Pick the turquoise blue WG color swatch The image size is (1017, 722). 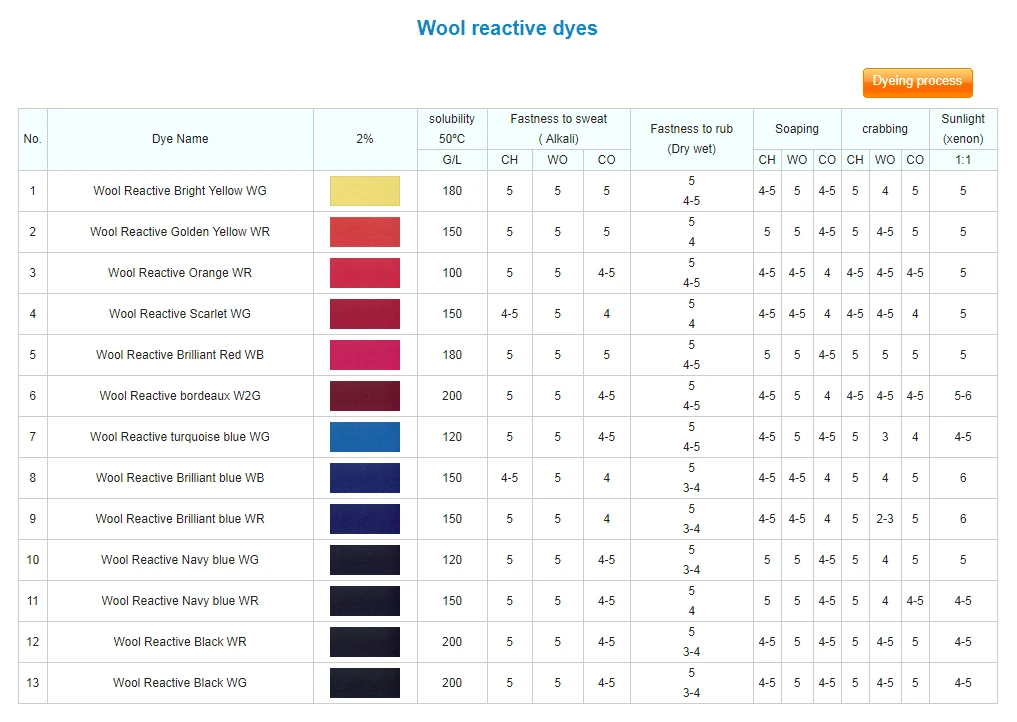tap(365, 437)
